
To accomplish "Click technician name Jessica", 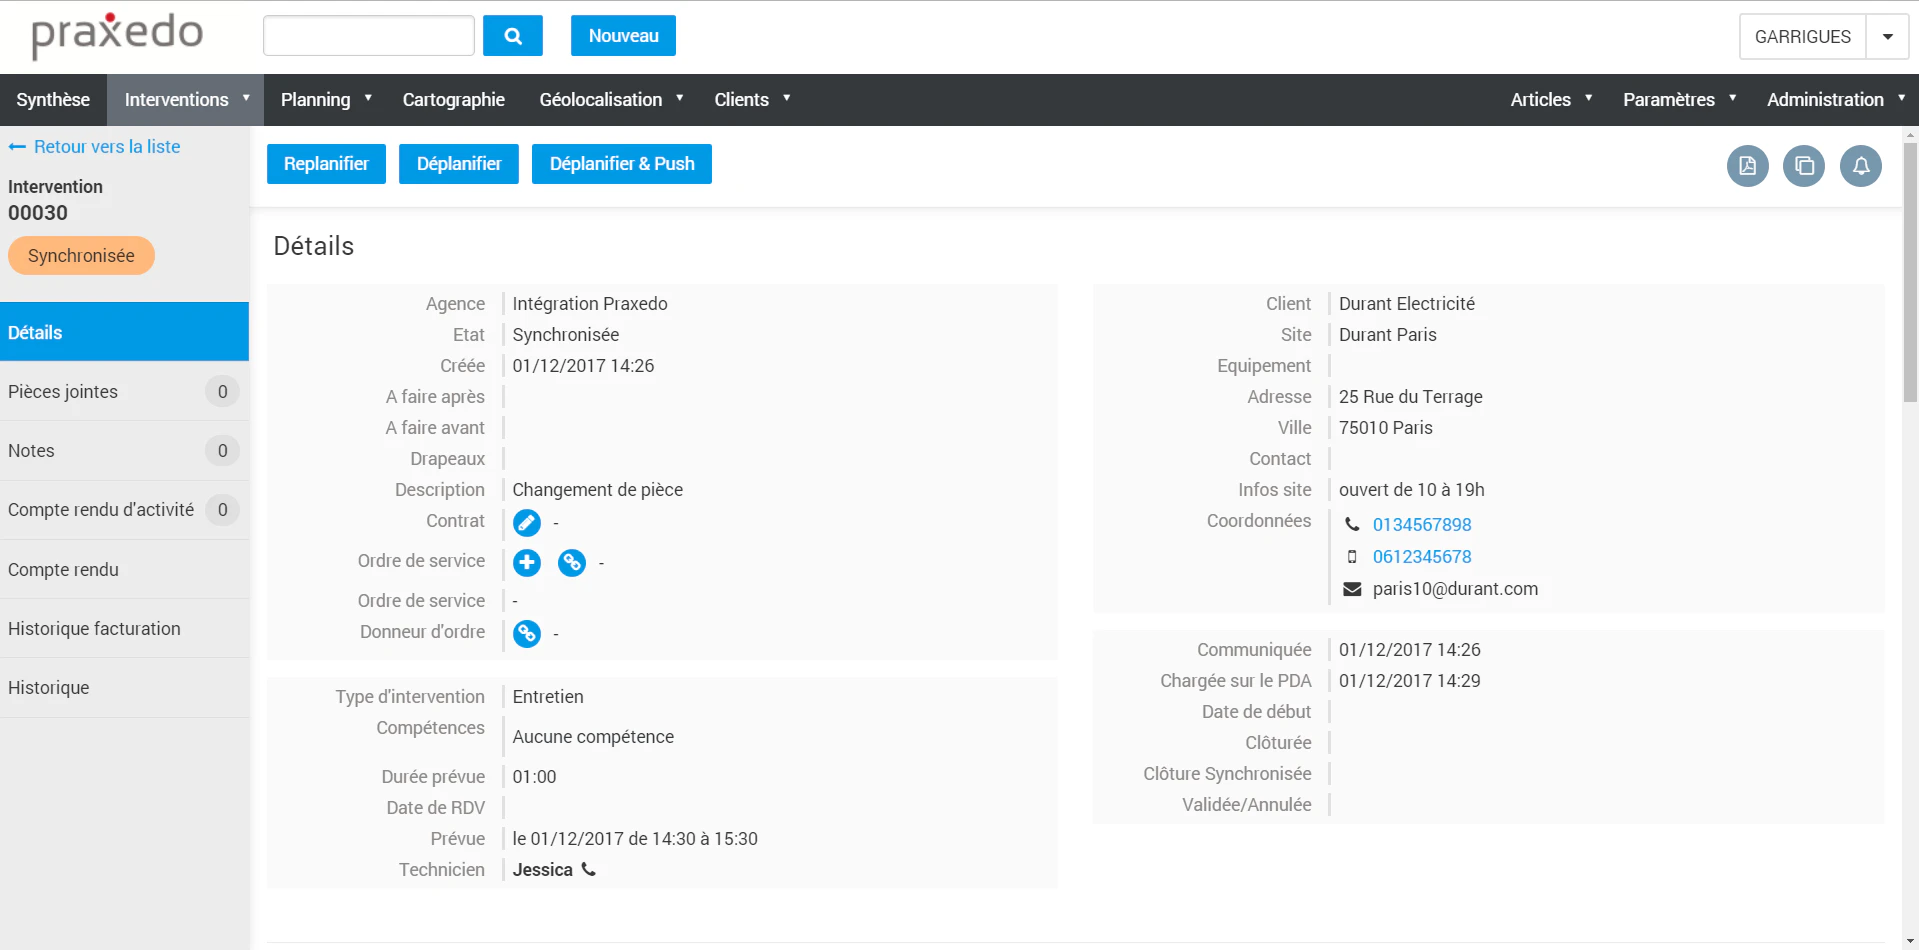I will [542, 870].
